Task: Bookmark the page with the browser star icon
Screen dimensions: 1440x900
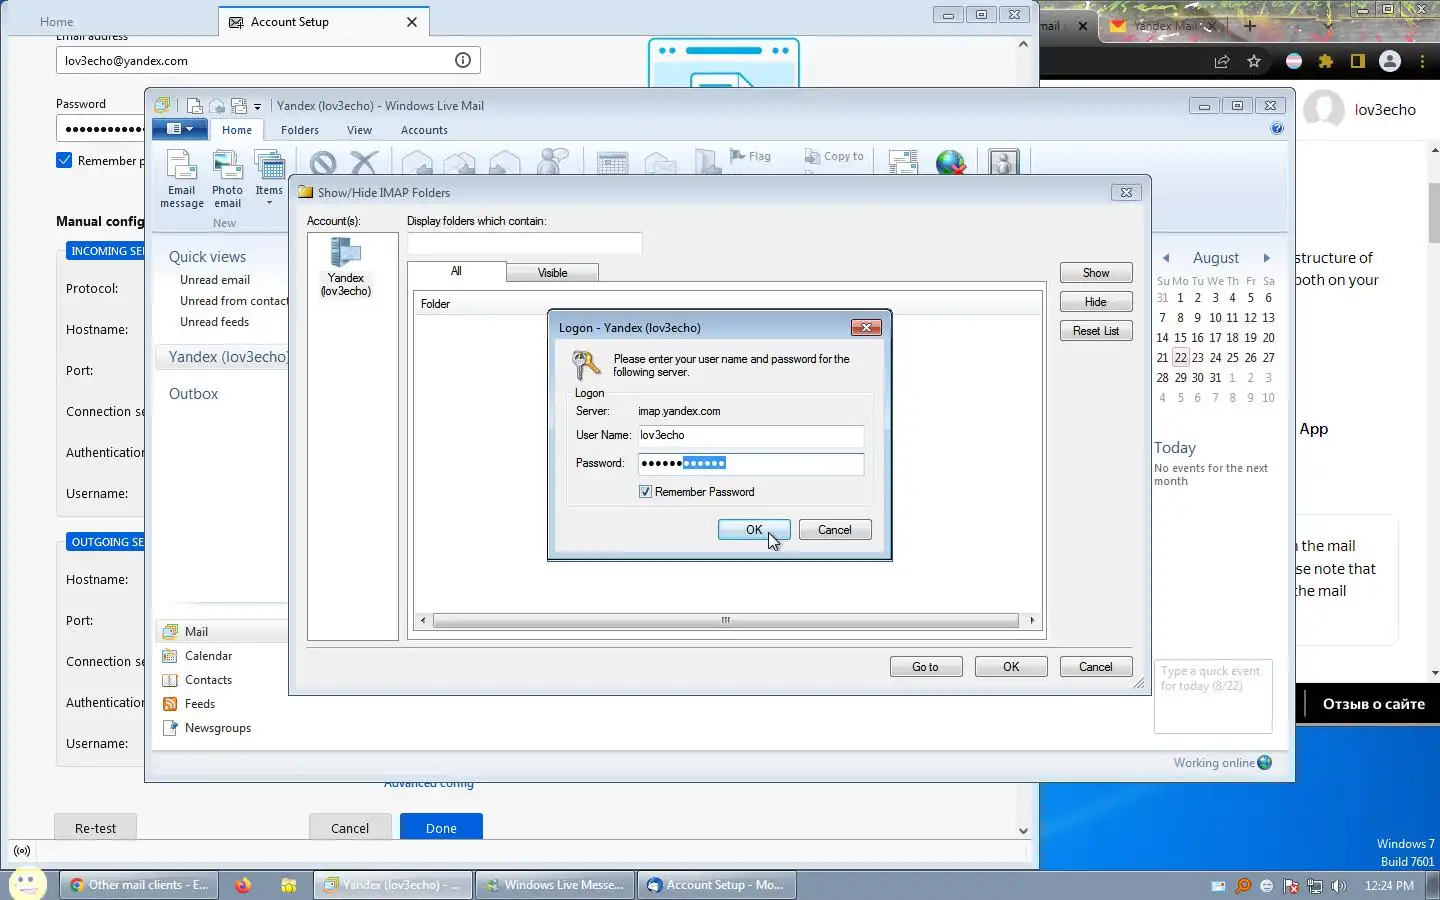Action: point(1254,61)
